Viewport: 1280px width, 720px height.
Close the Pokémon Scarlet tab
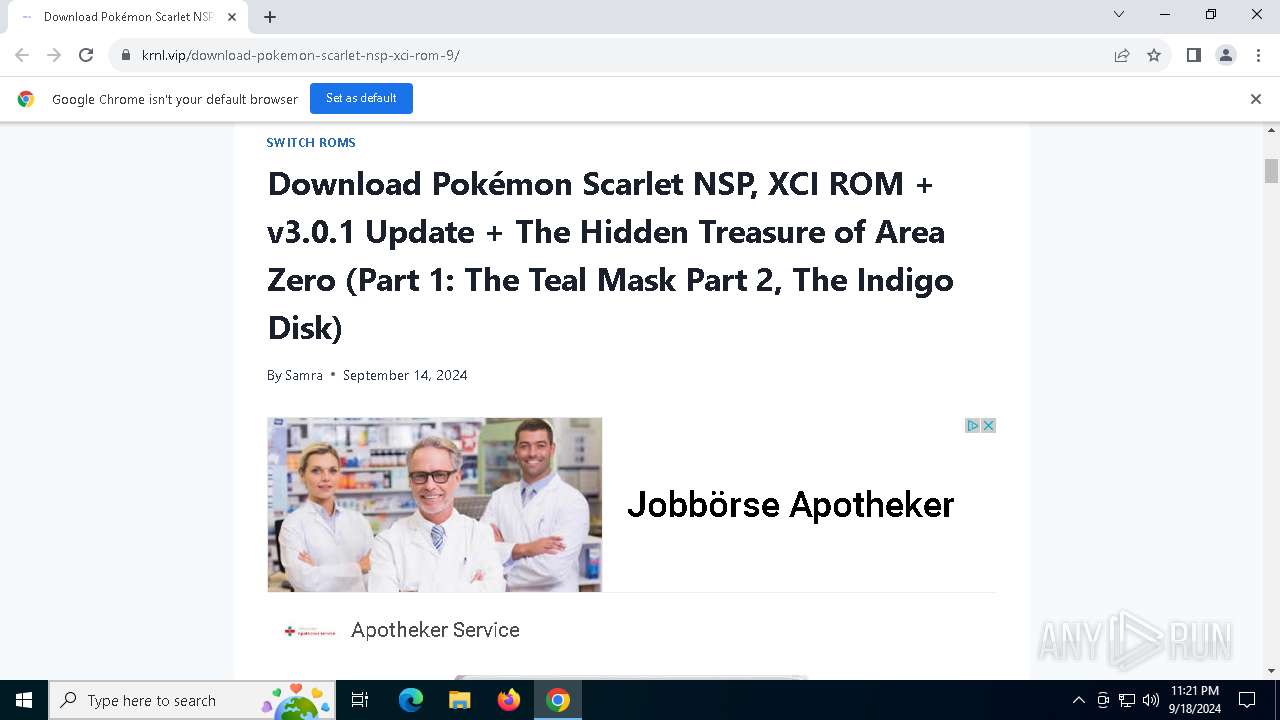[232, 17]
